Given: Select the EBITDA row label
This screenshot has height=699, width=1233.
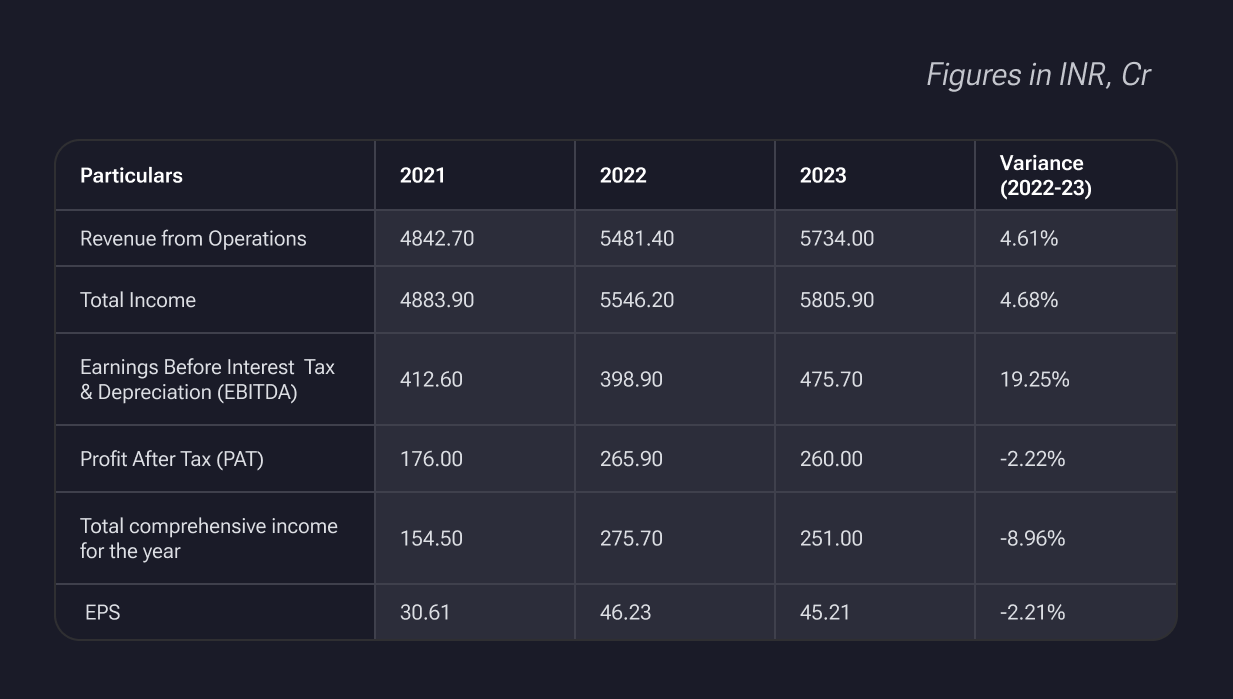Looking at the screenshot, I should (207, 380).
